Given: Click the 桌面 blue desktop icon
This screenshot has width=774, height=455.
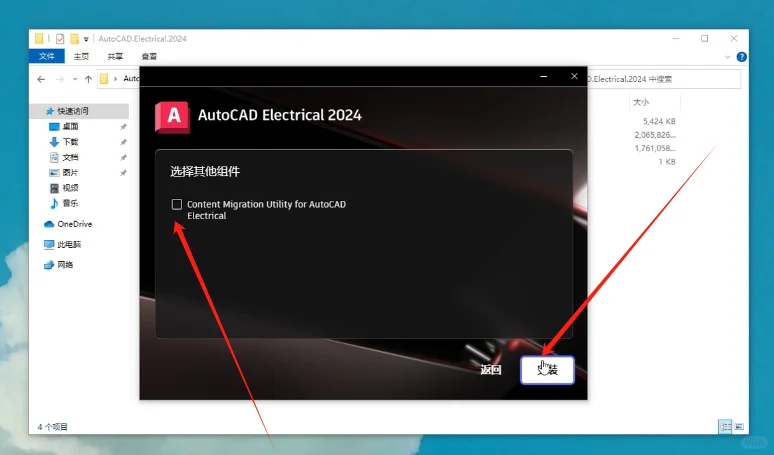Looking at the screenshot, I should click(x=54, y=127).
